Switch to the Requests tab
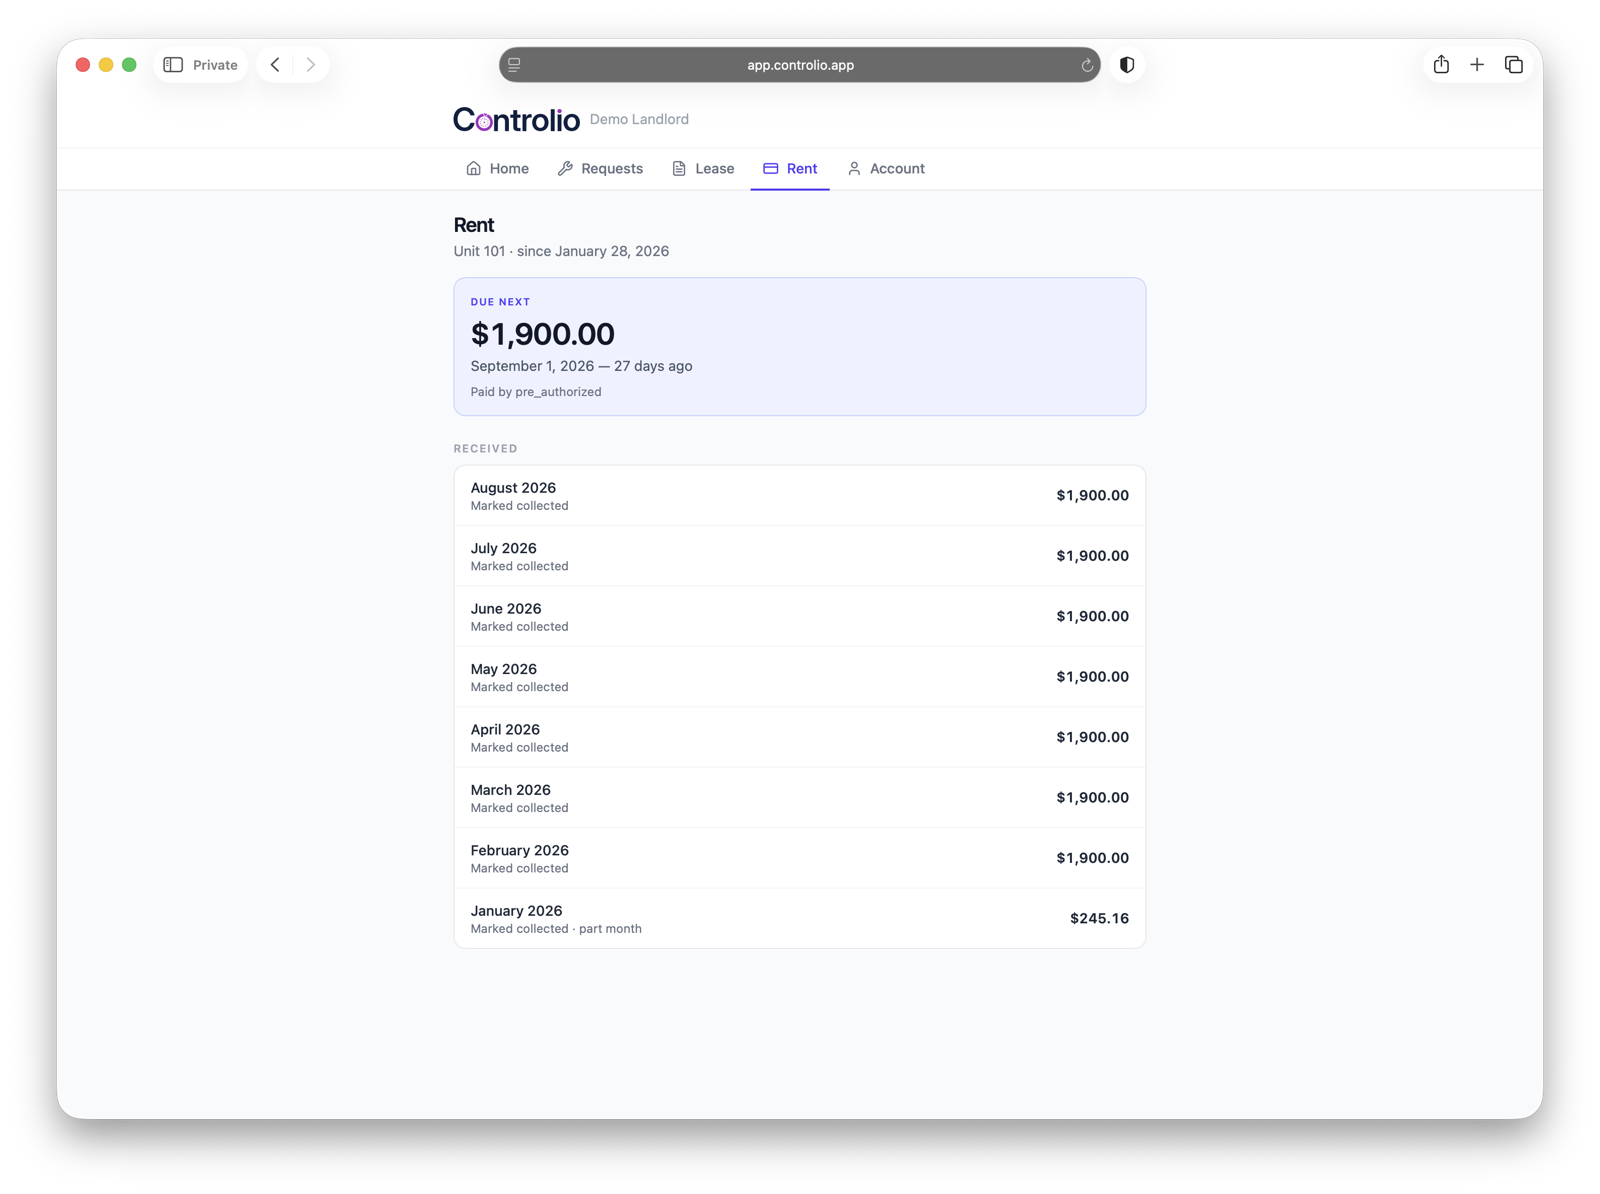This screenshot has width=1600, height=1194. click(600, 168)
